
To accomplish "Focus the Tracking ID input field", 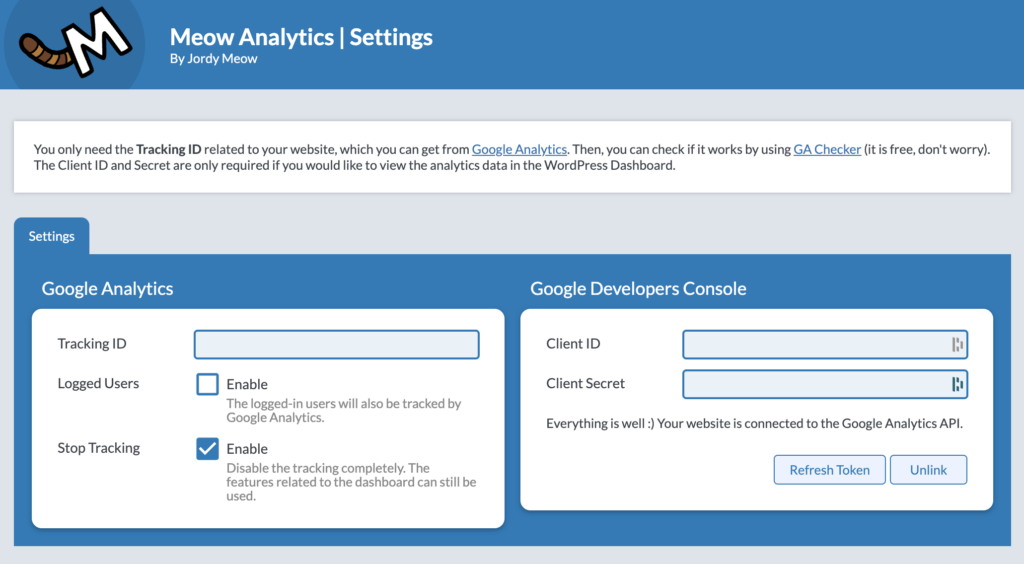I will [336, 344].
